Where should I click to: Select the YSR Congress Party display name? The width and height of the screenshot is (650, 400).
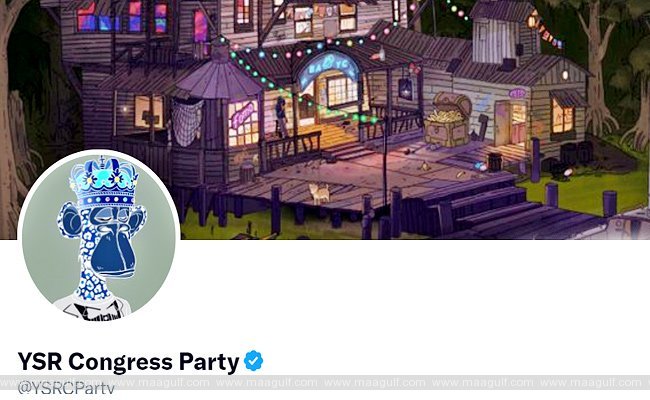click(129, 361)
